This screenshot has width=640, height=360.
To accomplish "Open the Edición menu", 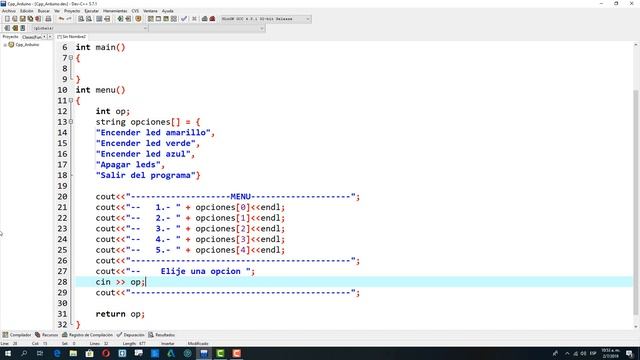I will [27, 11].
